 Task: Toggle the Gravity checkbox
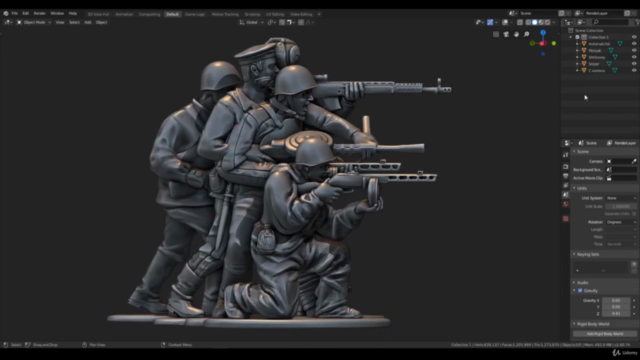[x=580, y=291]
